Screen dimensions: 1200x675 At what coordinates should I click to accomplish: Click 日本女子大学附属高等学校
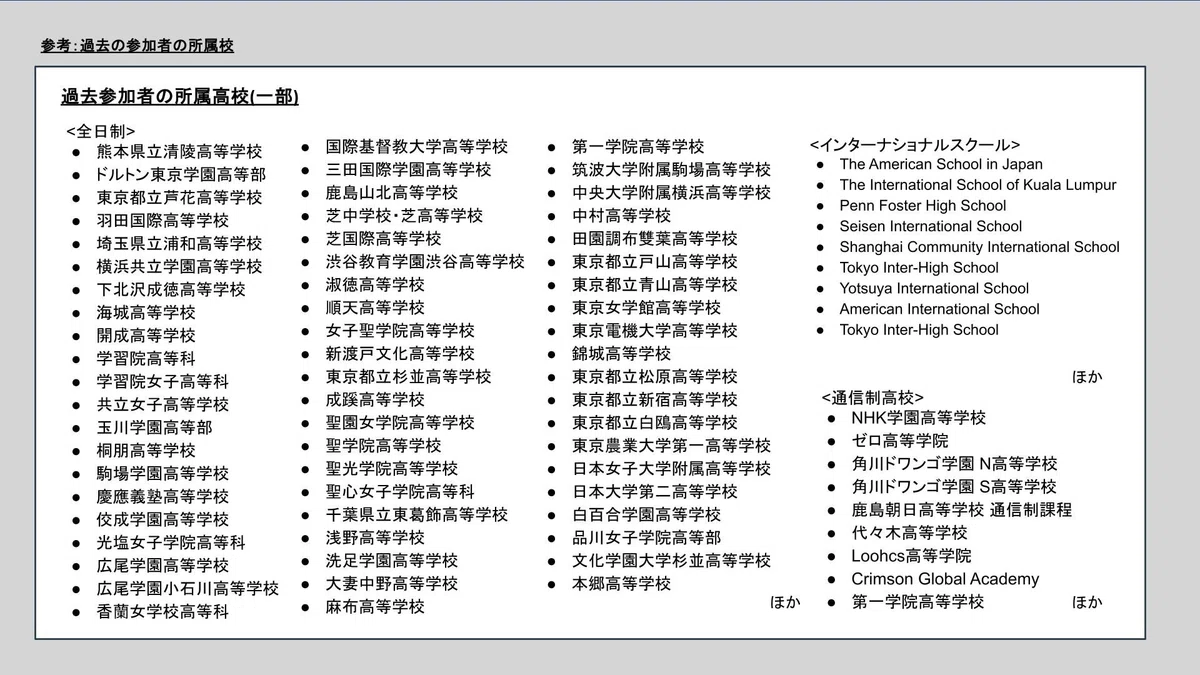coord(671,469)
